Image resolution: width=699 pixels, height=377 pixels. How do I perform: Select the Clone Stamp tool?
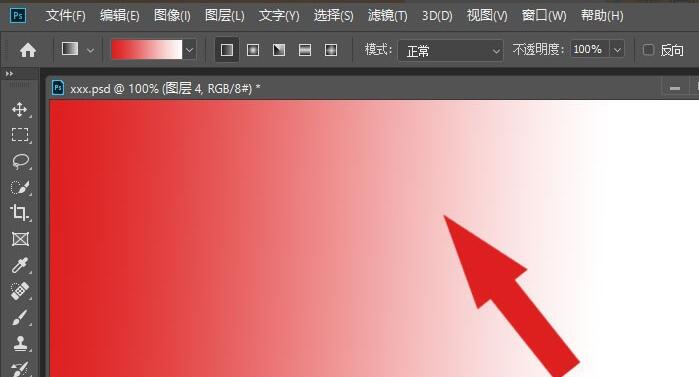(x=20, y=344)
